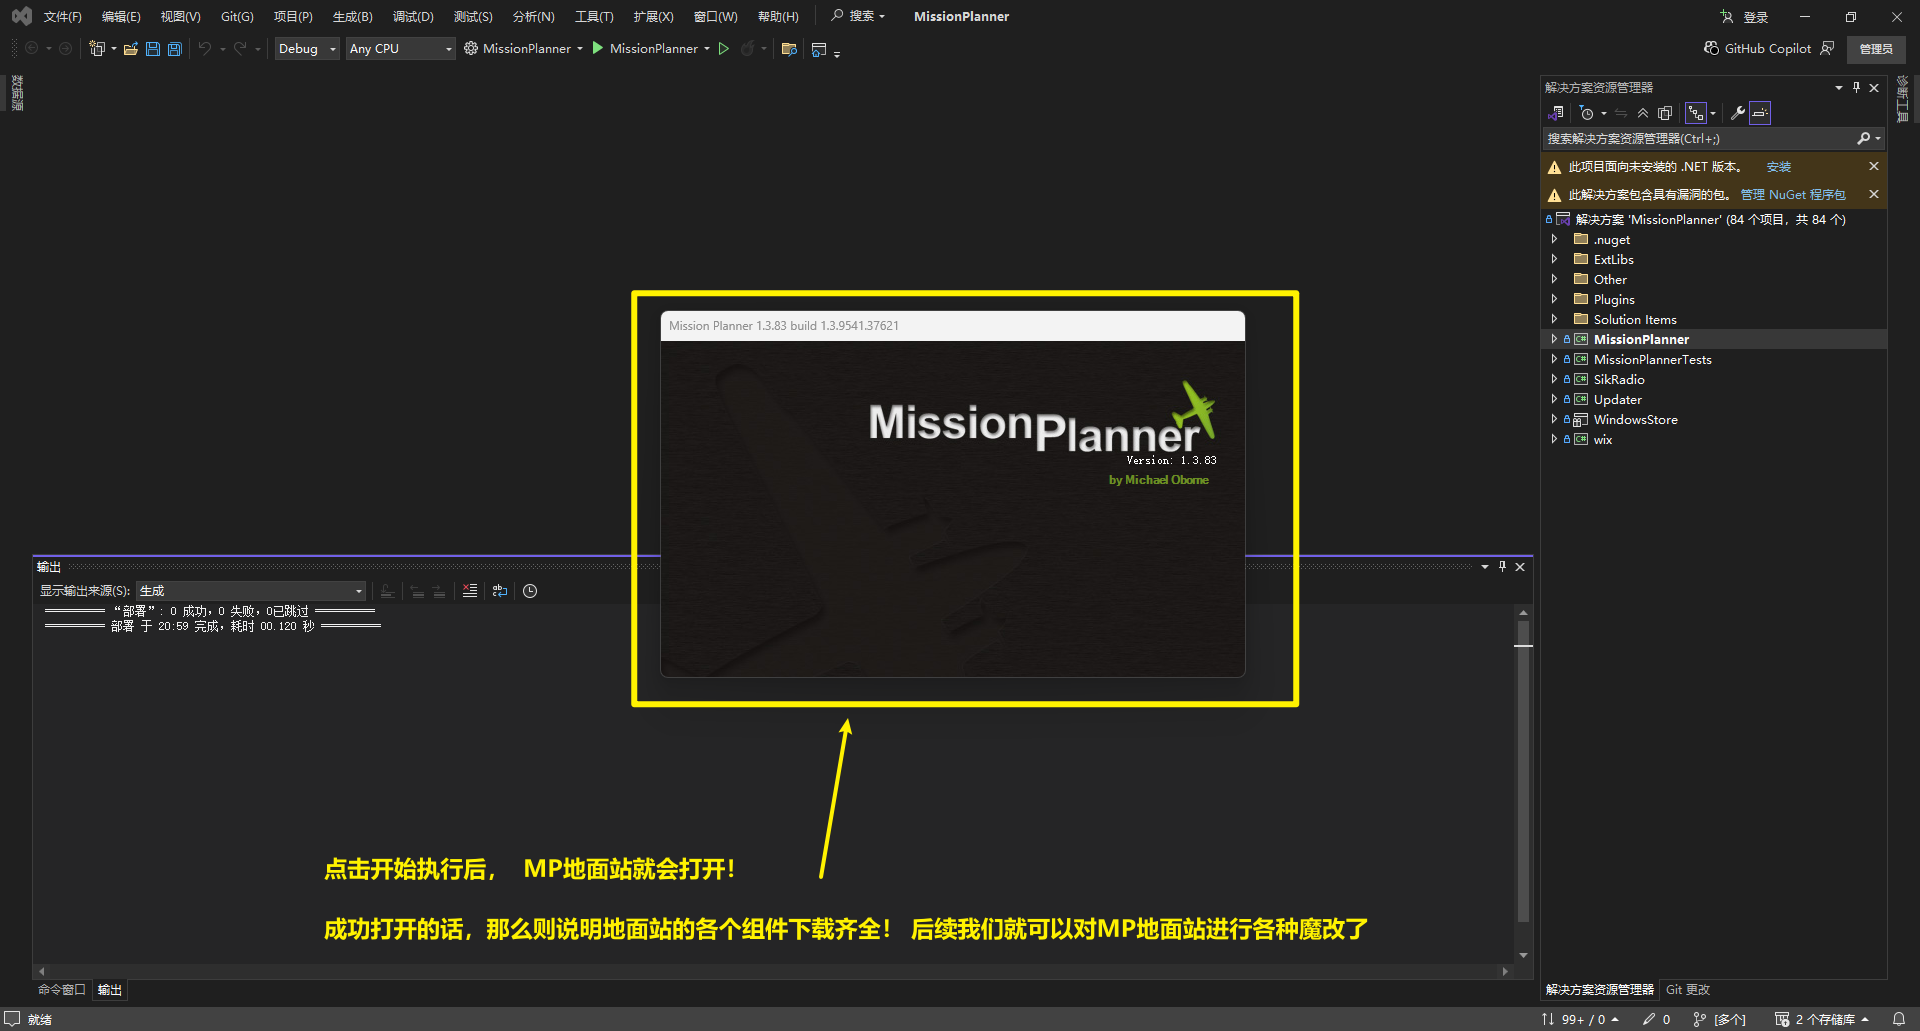Click the notifications bell in the status bar
This screenshot has width=1920, height=1031.
(x=1898, y=1019)
